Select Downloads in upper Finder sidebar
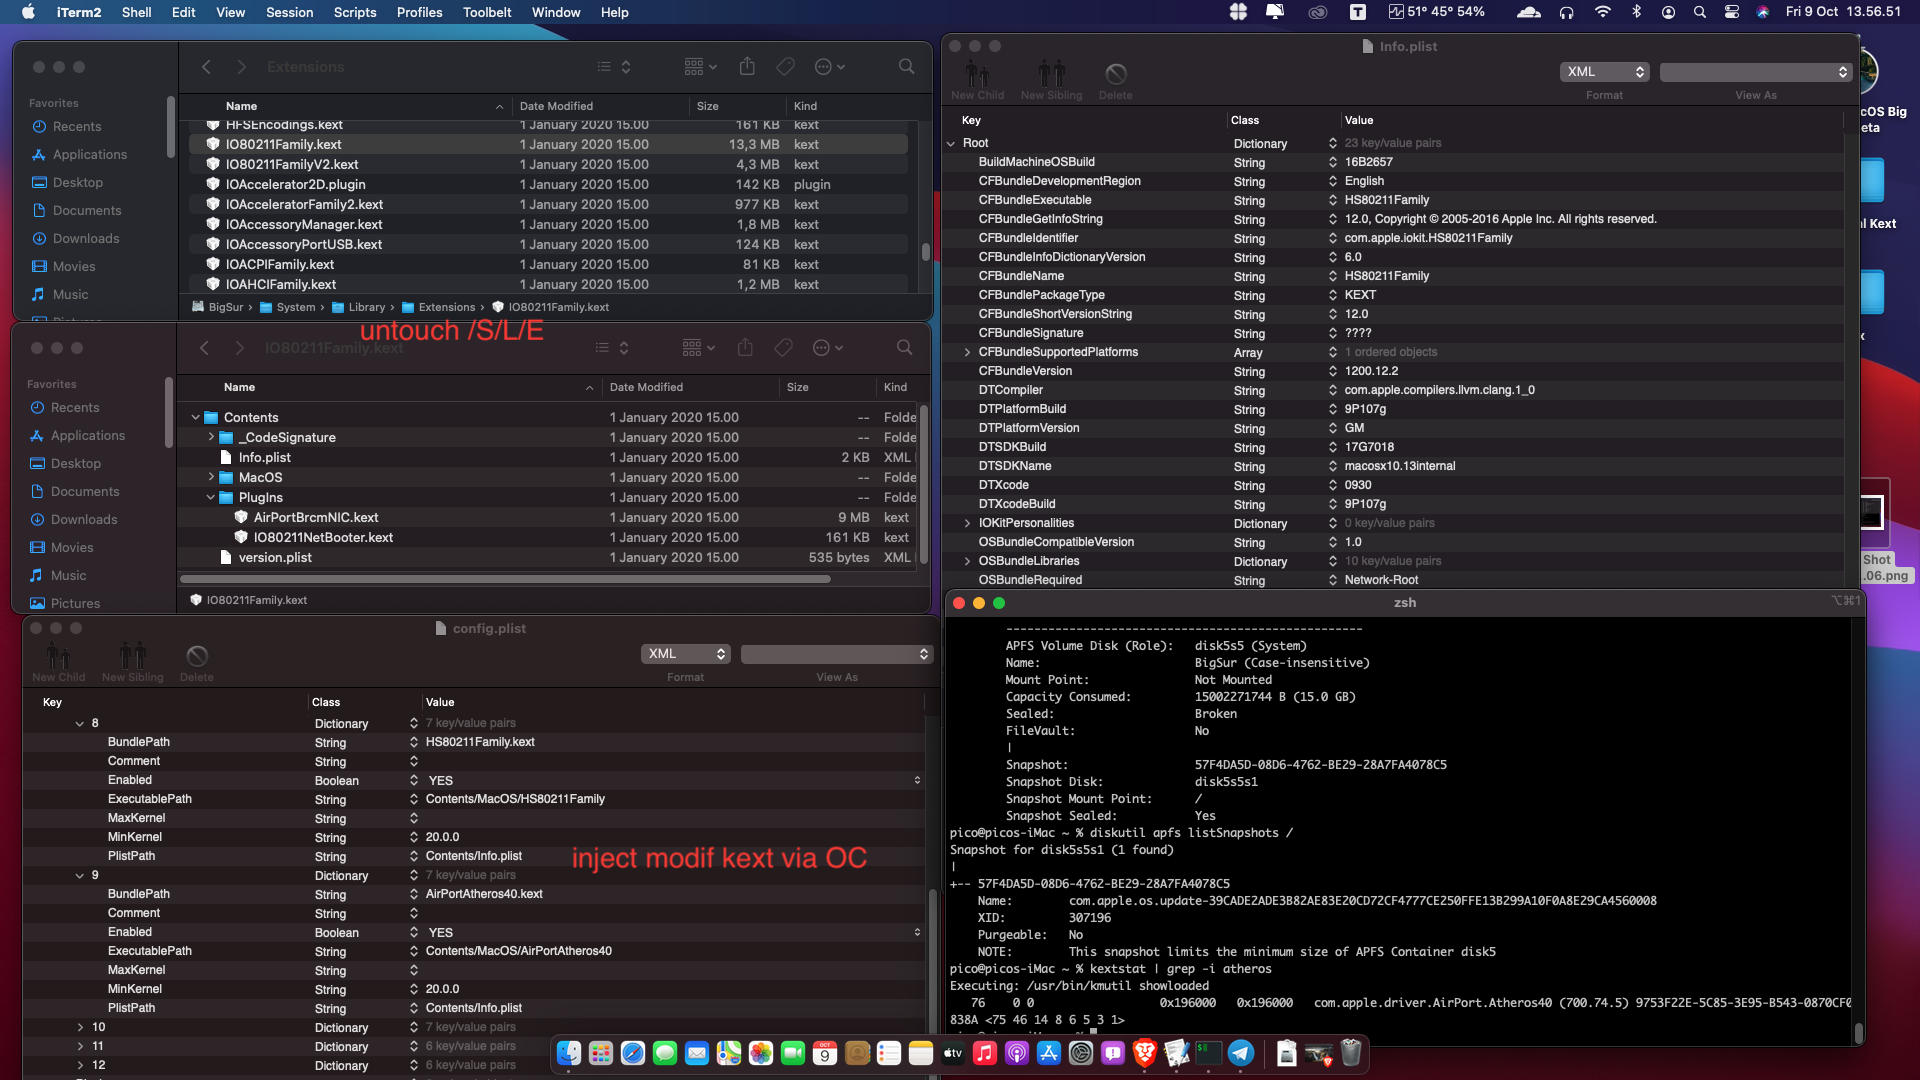The image size is (1920, 1080). [x=86, y=239]
